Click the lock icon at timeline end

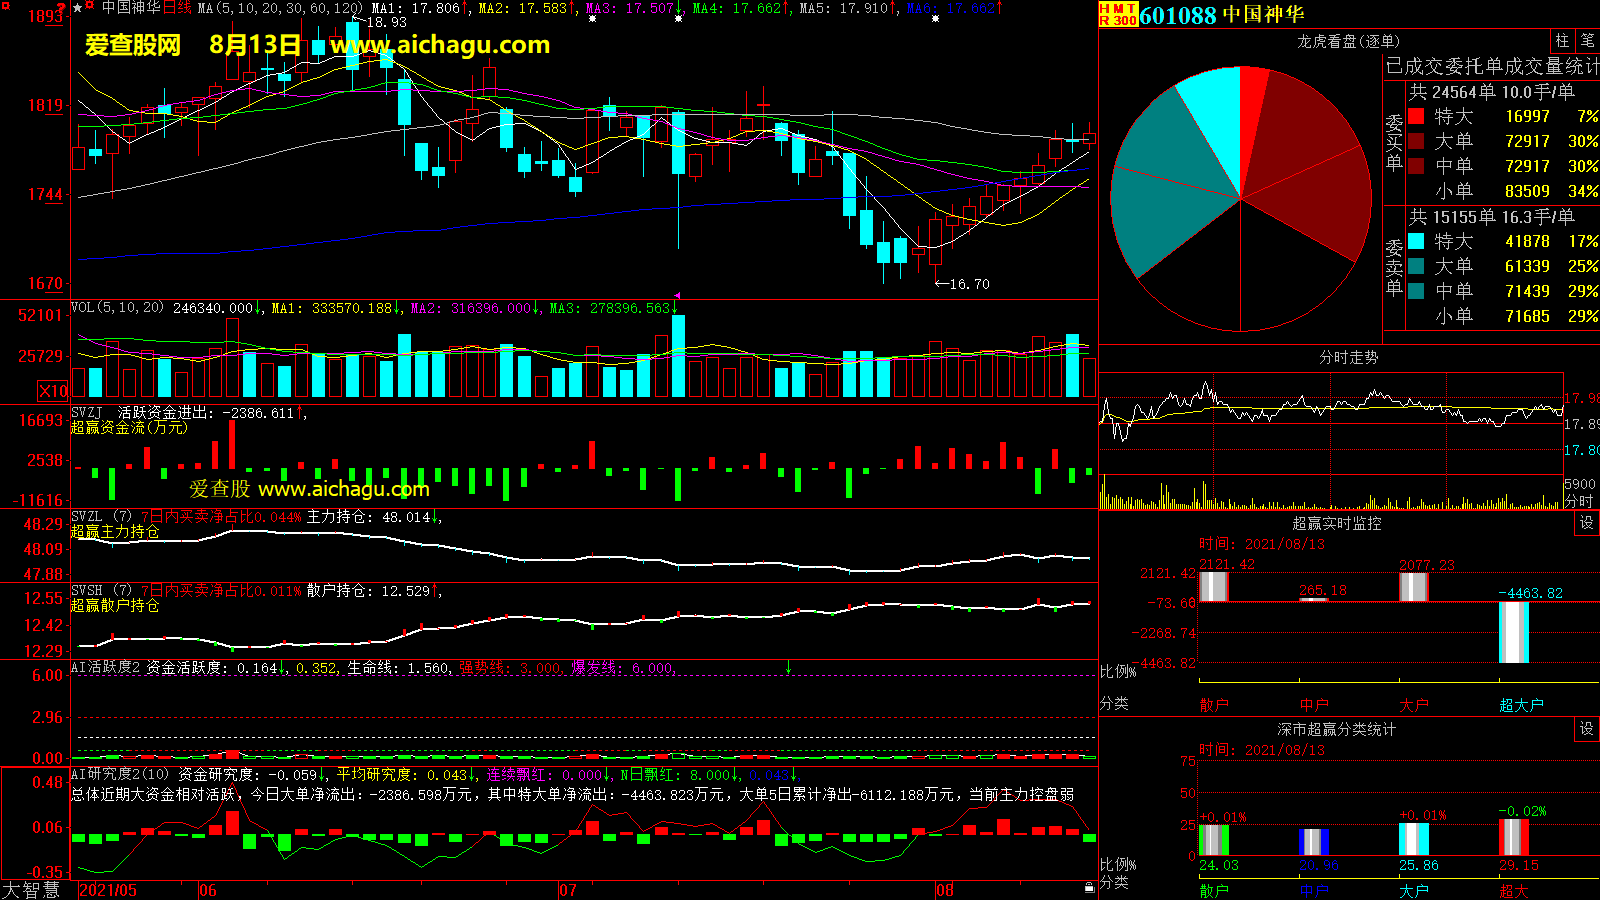tap(1089, 888)
